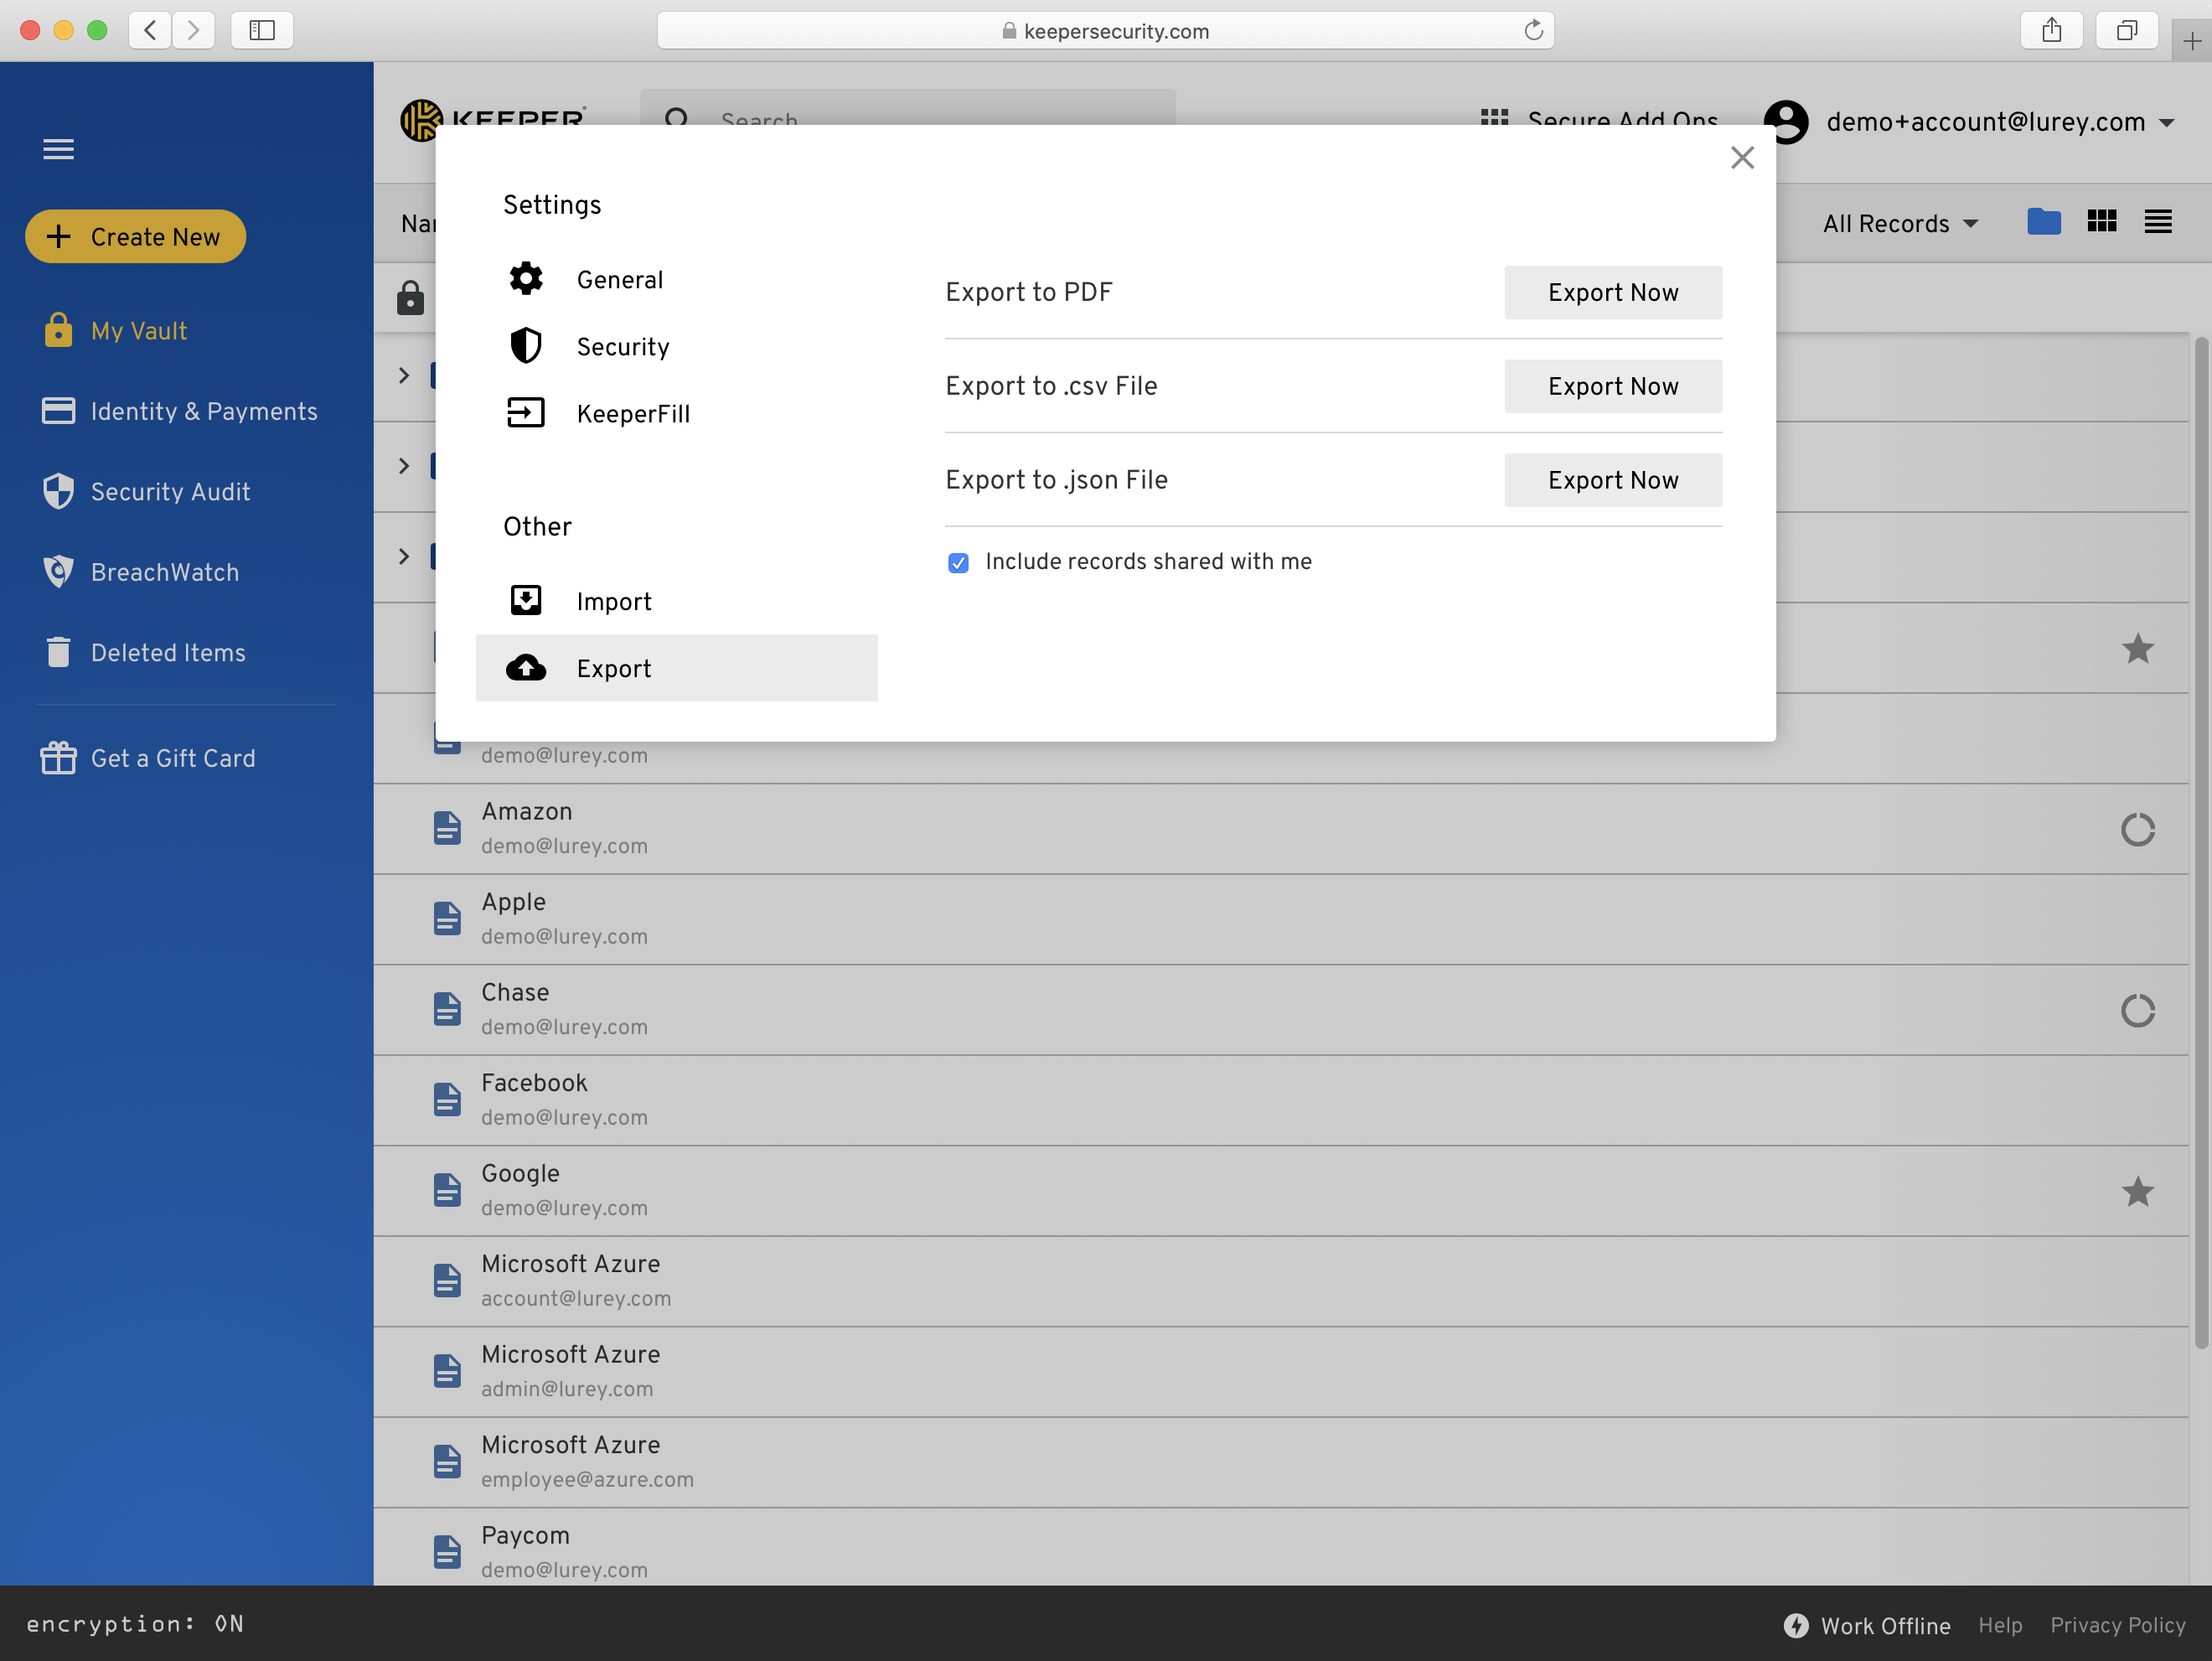
Task: Click the circular icon on Chase row
Action: click(2137, 1010)
